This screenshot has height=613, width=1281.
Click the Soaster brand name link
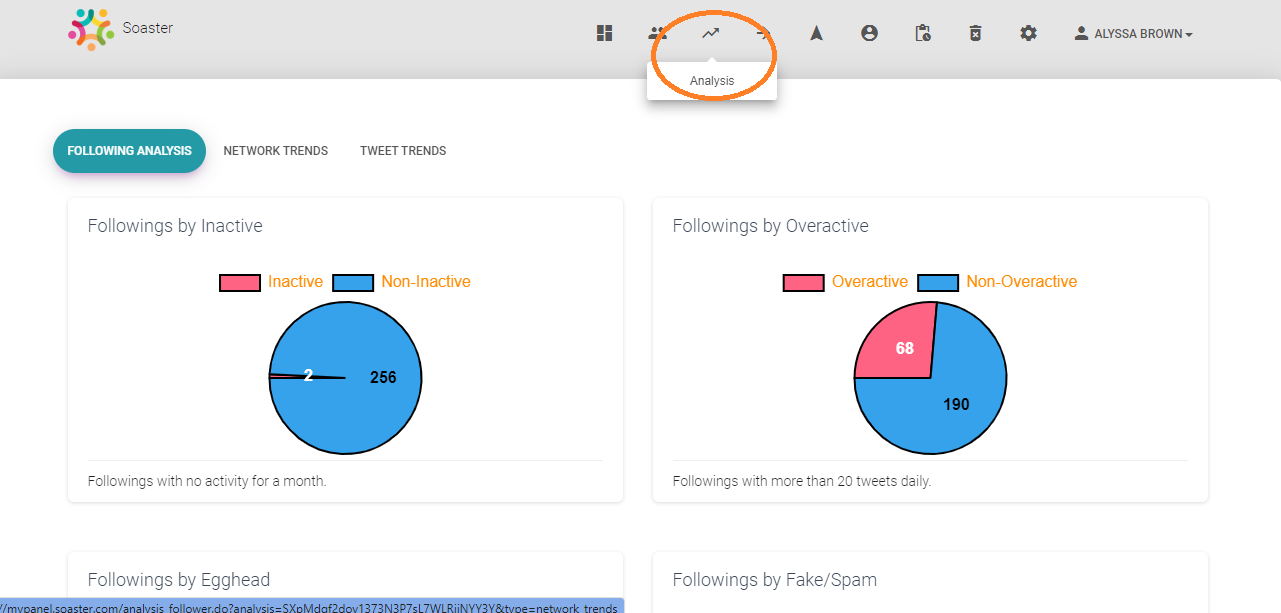[147, 28]
